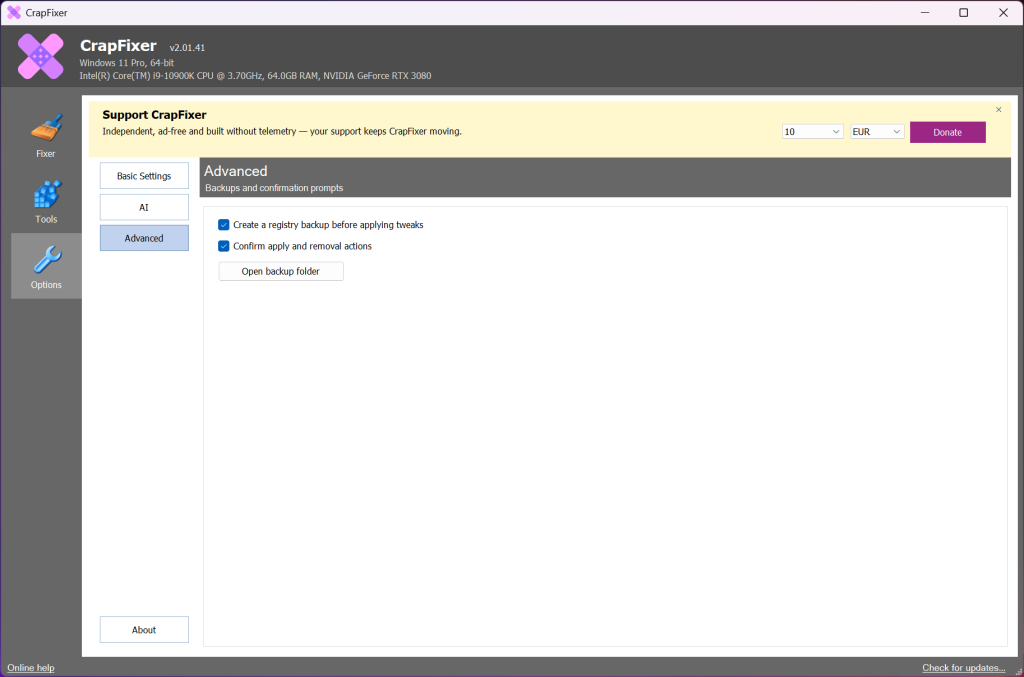Viewport: 1024px width, 677px height.
Task: Select the Advanced settings tab
Action: click(144, 238)
